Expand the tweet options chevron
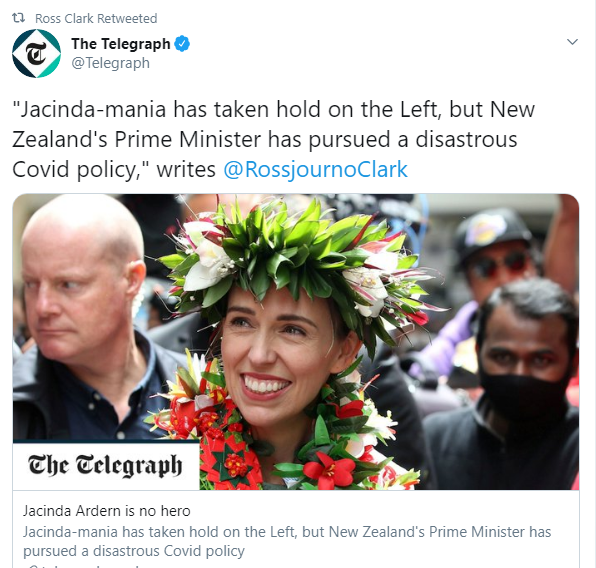596x568 pixels. pos(572,42)
